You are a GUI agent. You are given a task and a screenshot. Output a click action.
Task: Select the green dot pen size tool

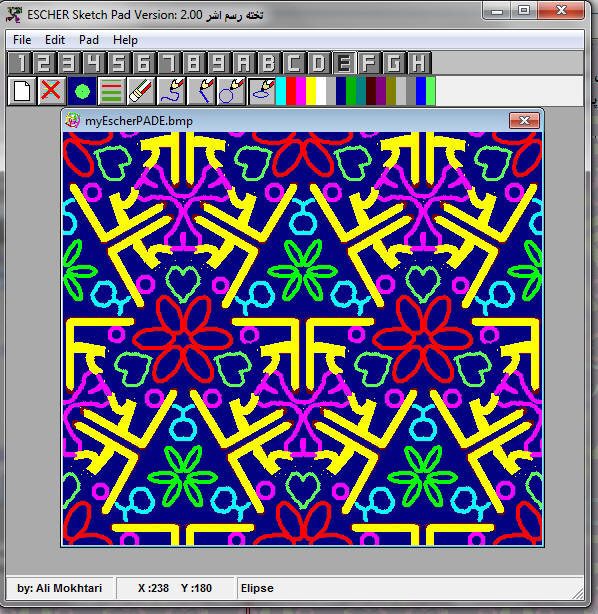pyautogui.click(x=82, y=91)
